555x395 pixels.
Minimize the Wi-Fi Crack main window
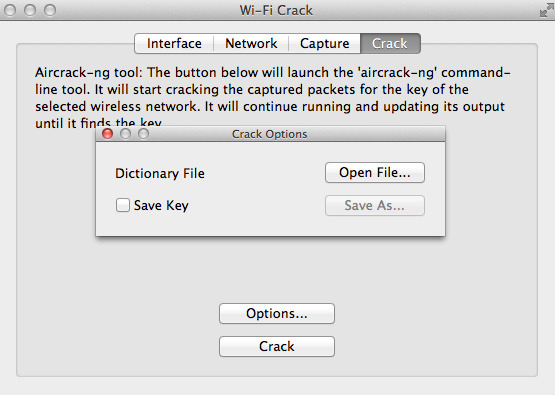pyautogui.click(x=30, y=10)
